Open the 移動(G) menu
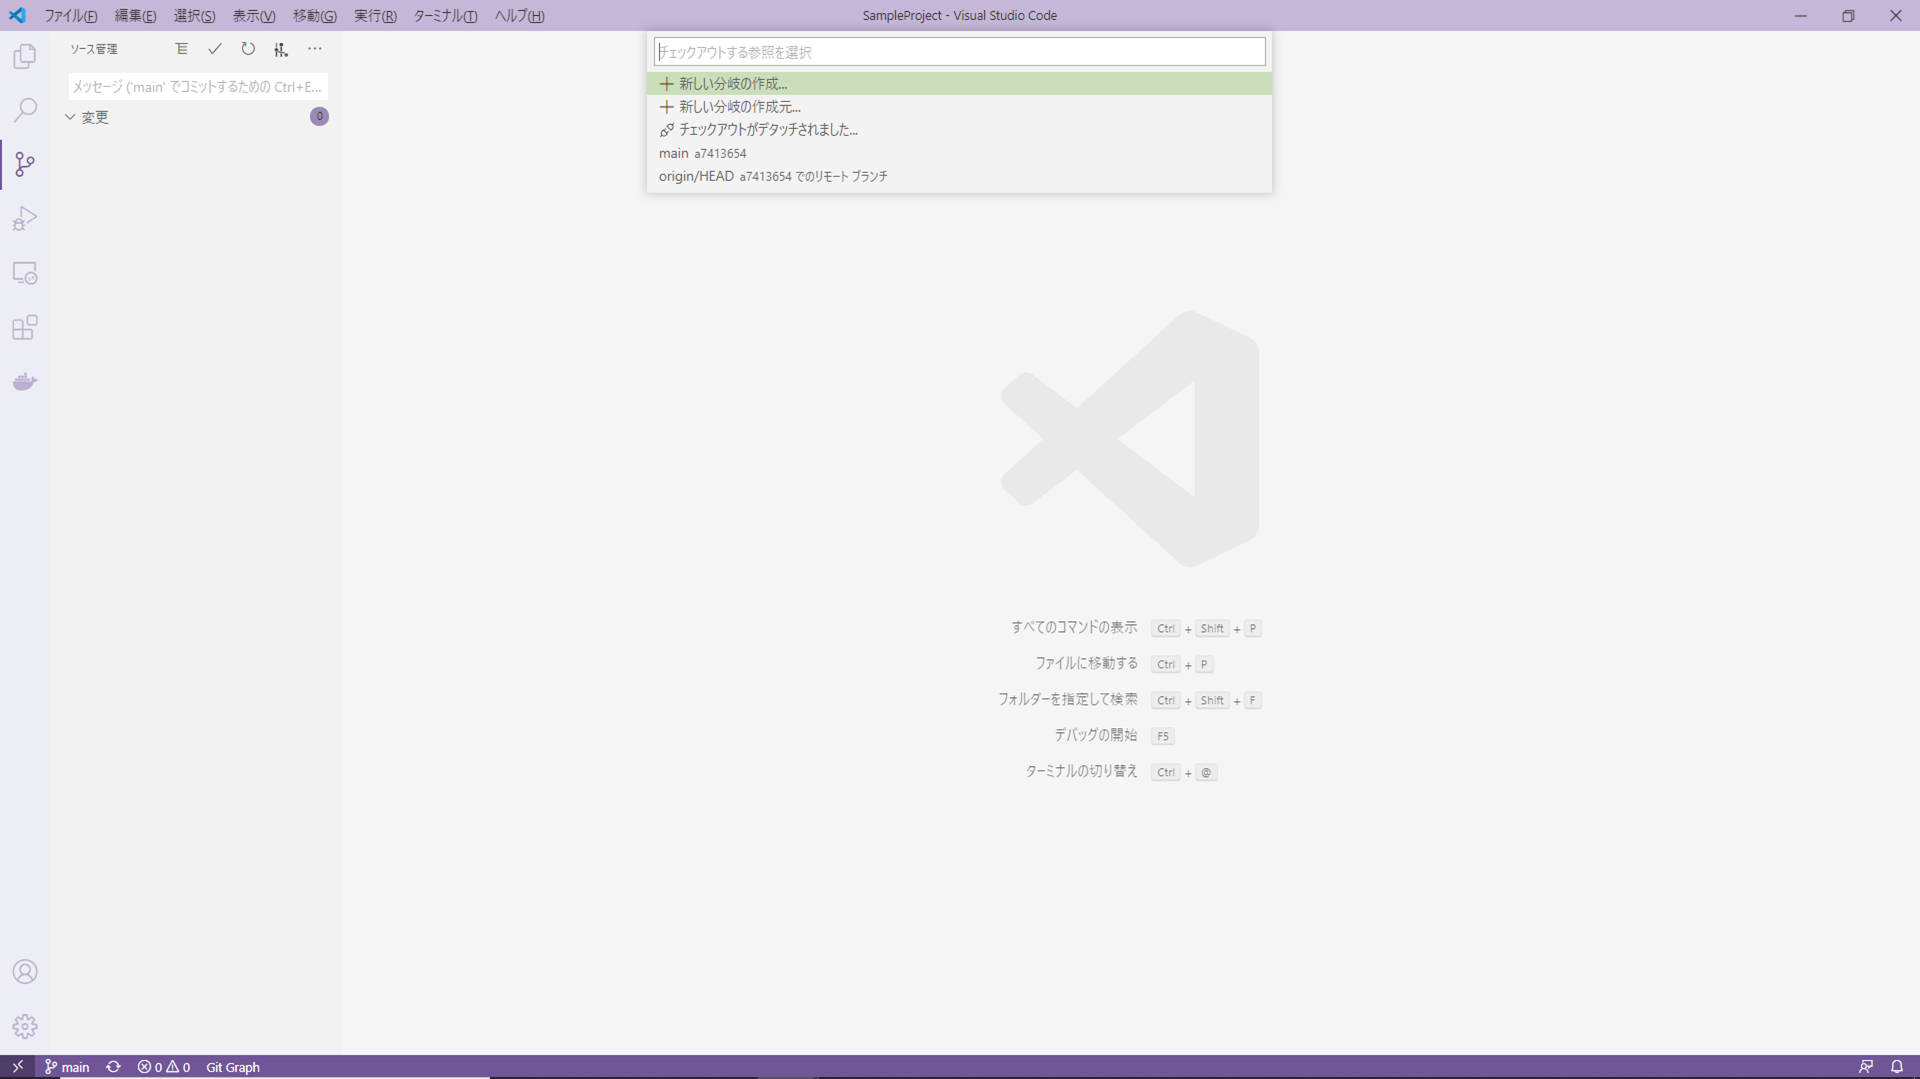 click(315, 16)
